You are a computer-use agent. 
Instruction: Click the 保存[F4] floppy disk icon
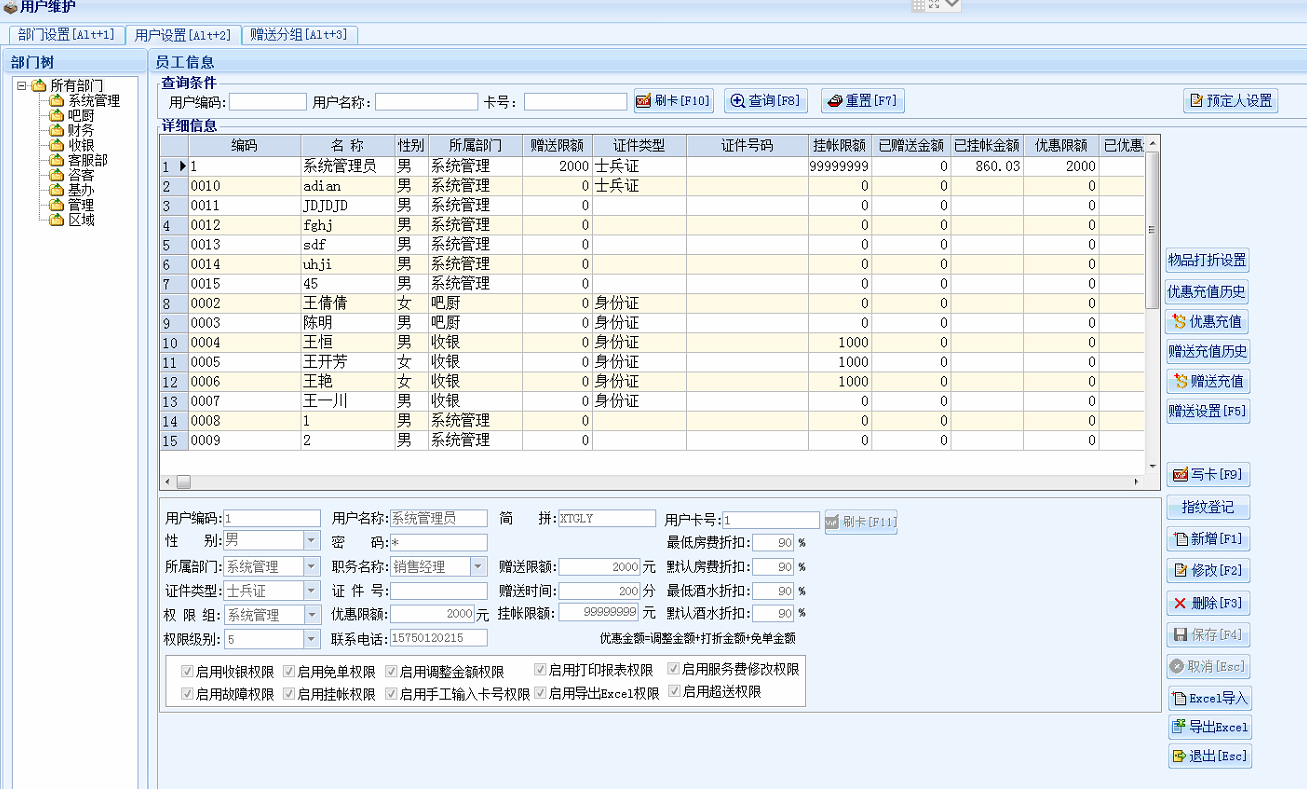tap(1180, 635)
